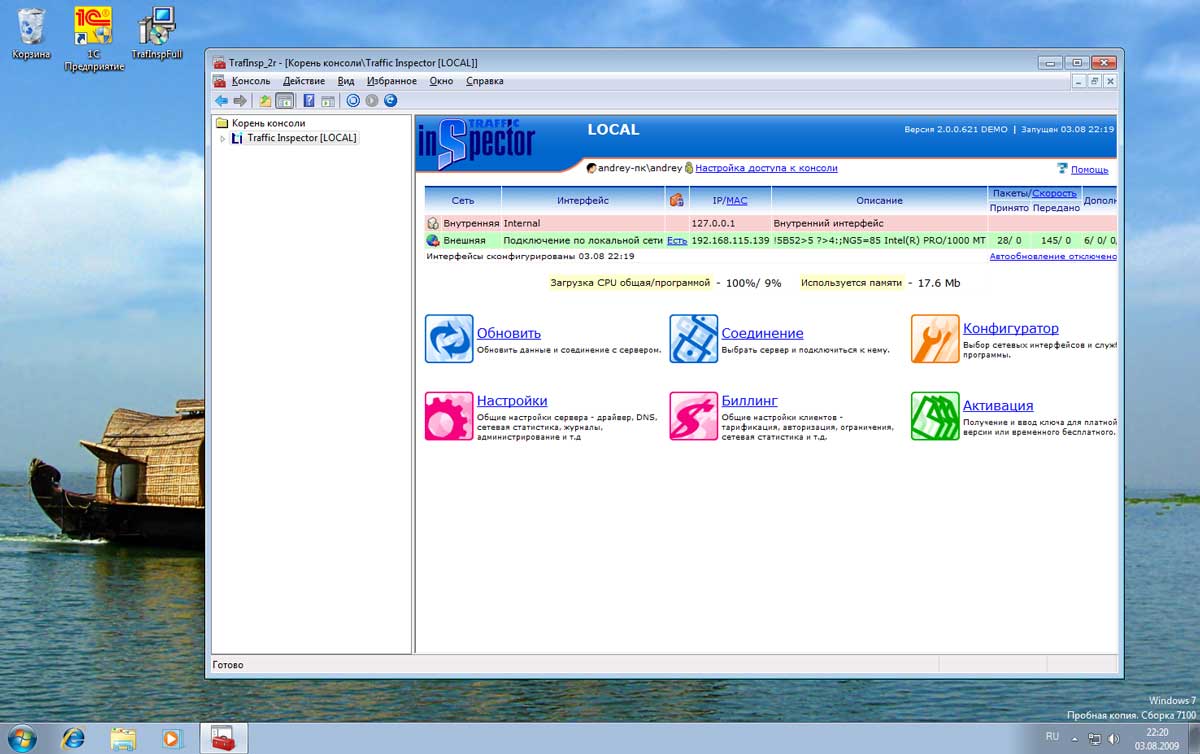Click the Back arrow in the toolbar
This screenshot has width=1200, height=754.
coord(221,101)
